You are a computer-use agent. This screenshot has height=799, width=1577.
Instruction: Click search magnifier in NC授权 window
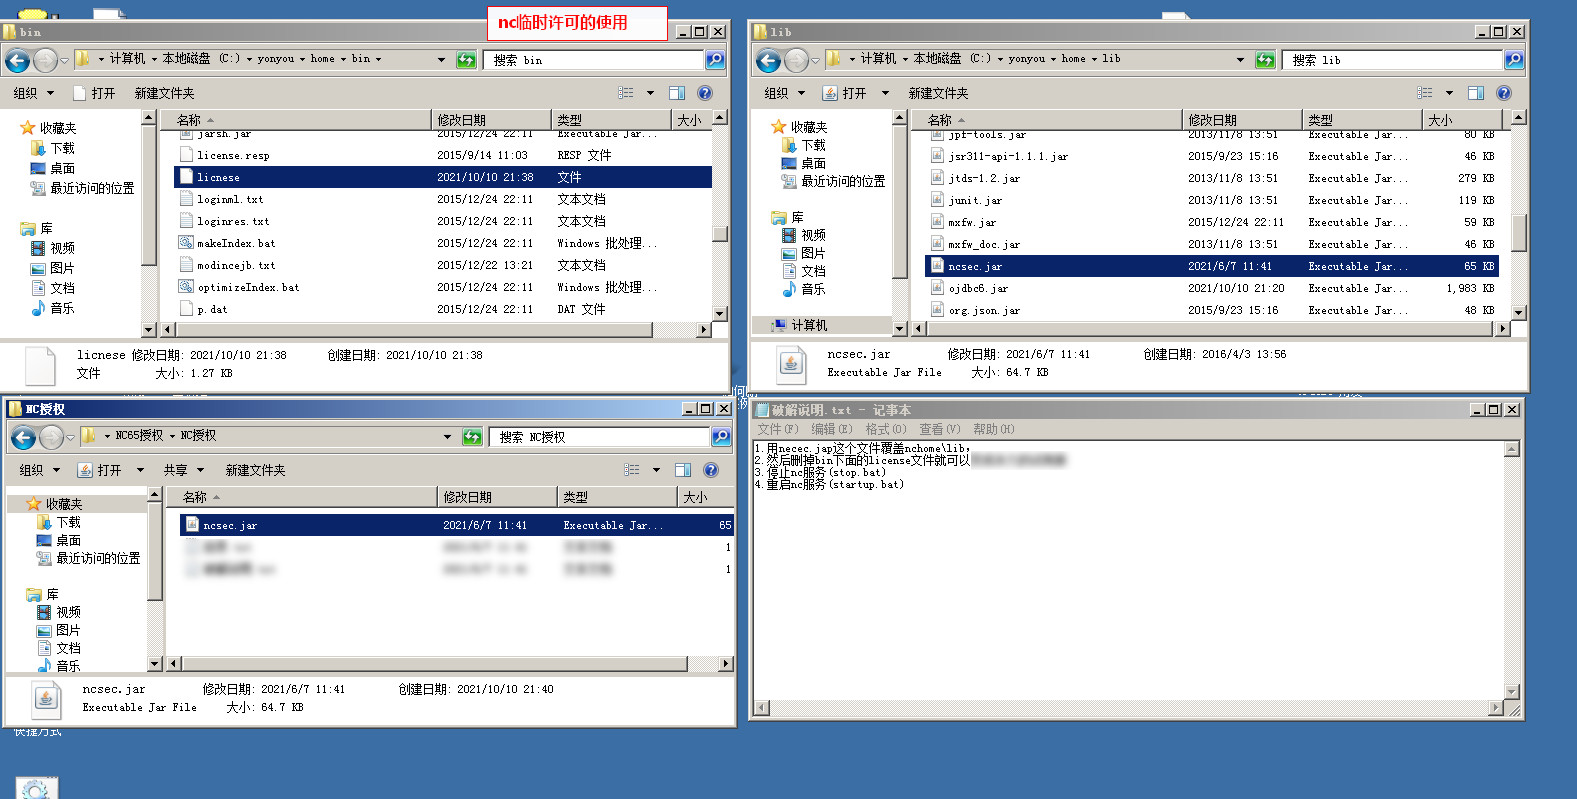tap(720, 437)
